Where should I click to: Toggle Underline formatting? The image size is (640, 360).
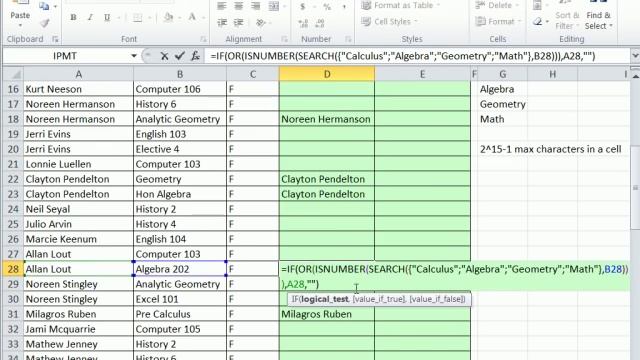(x=107, y=18)
